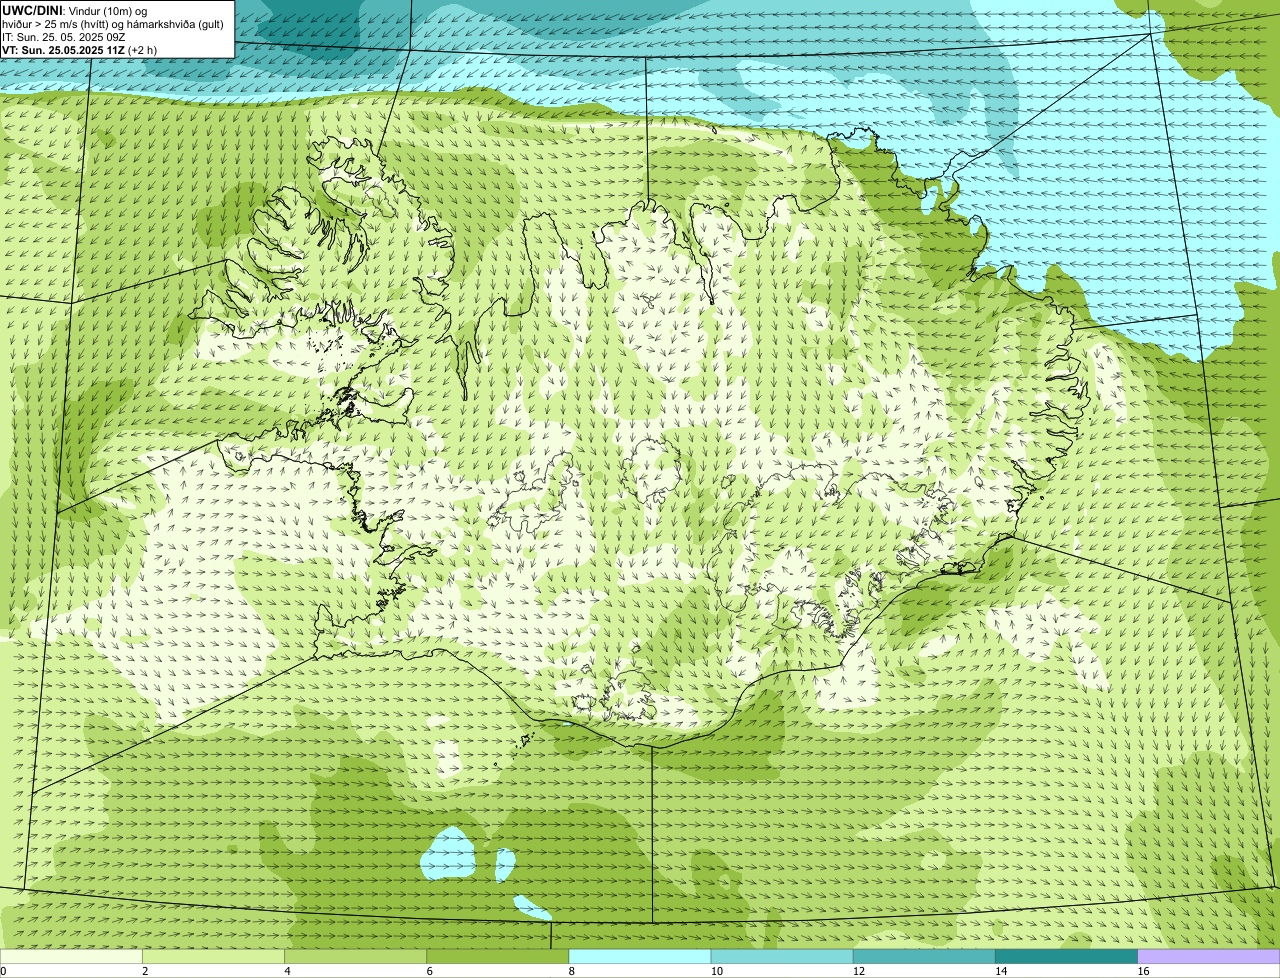Click the dark teal legend swatch between 14 and 16
The height and width of the screenshot is (978, 1280).
[1066, 957]
